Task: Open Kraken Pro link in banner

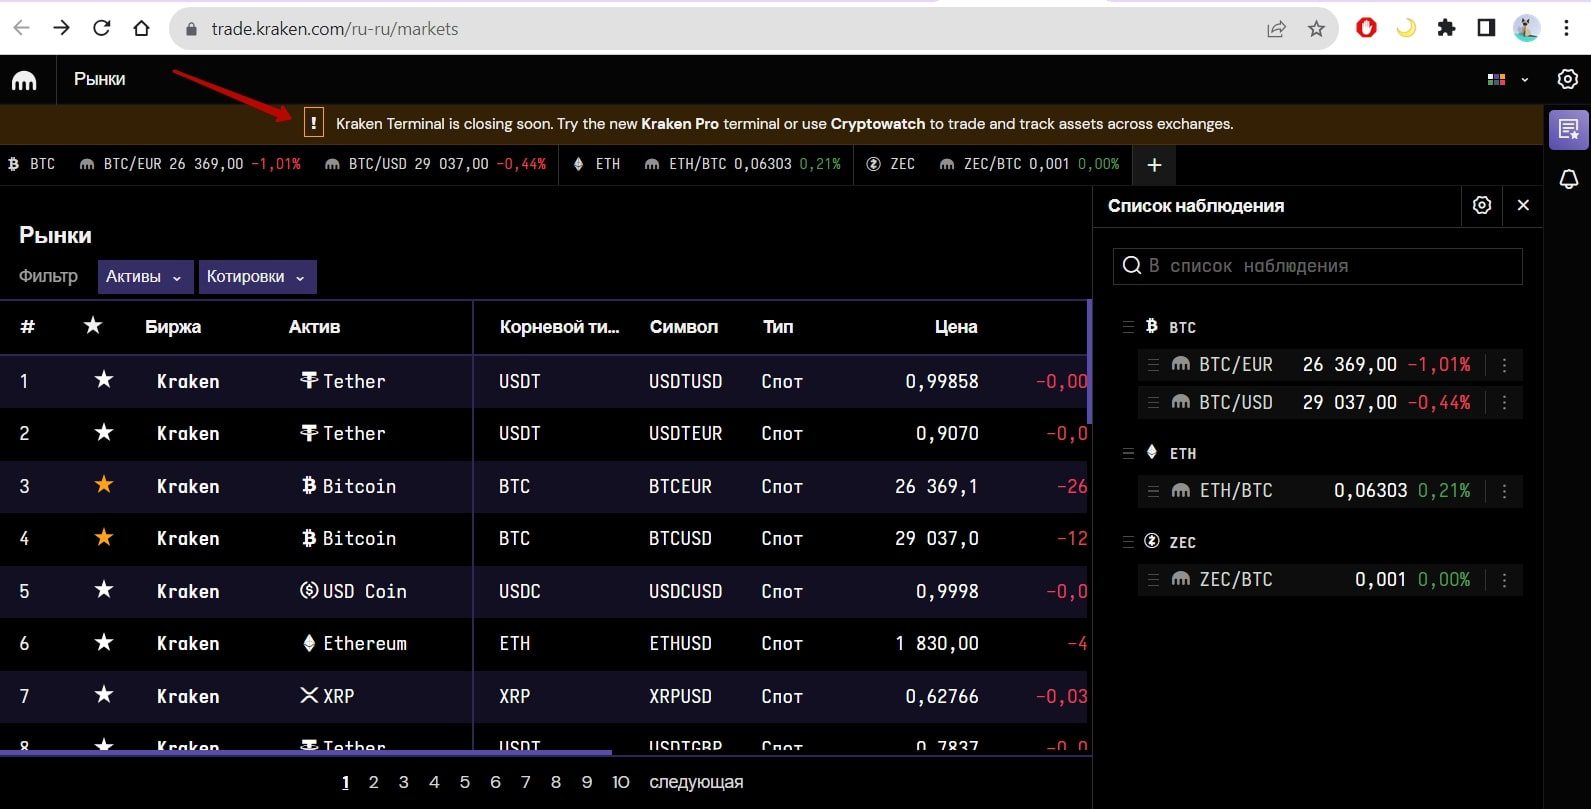Action: click(x=680, y=124)
